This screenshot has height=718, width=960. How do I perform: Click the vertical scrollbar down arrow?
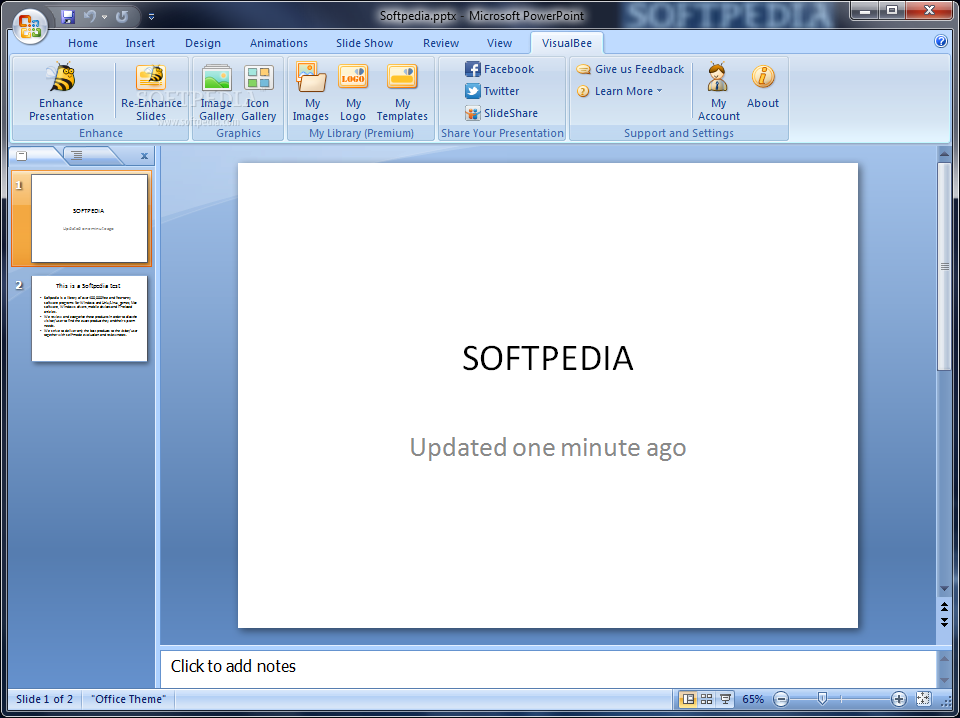coord(944,589)
